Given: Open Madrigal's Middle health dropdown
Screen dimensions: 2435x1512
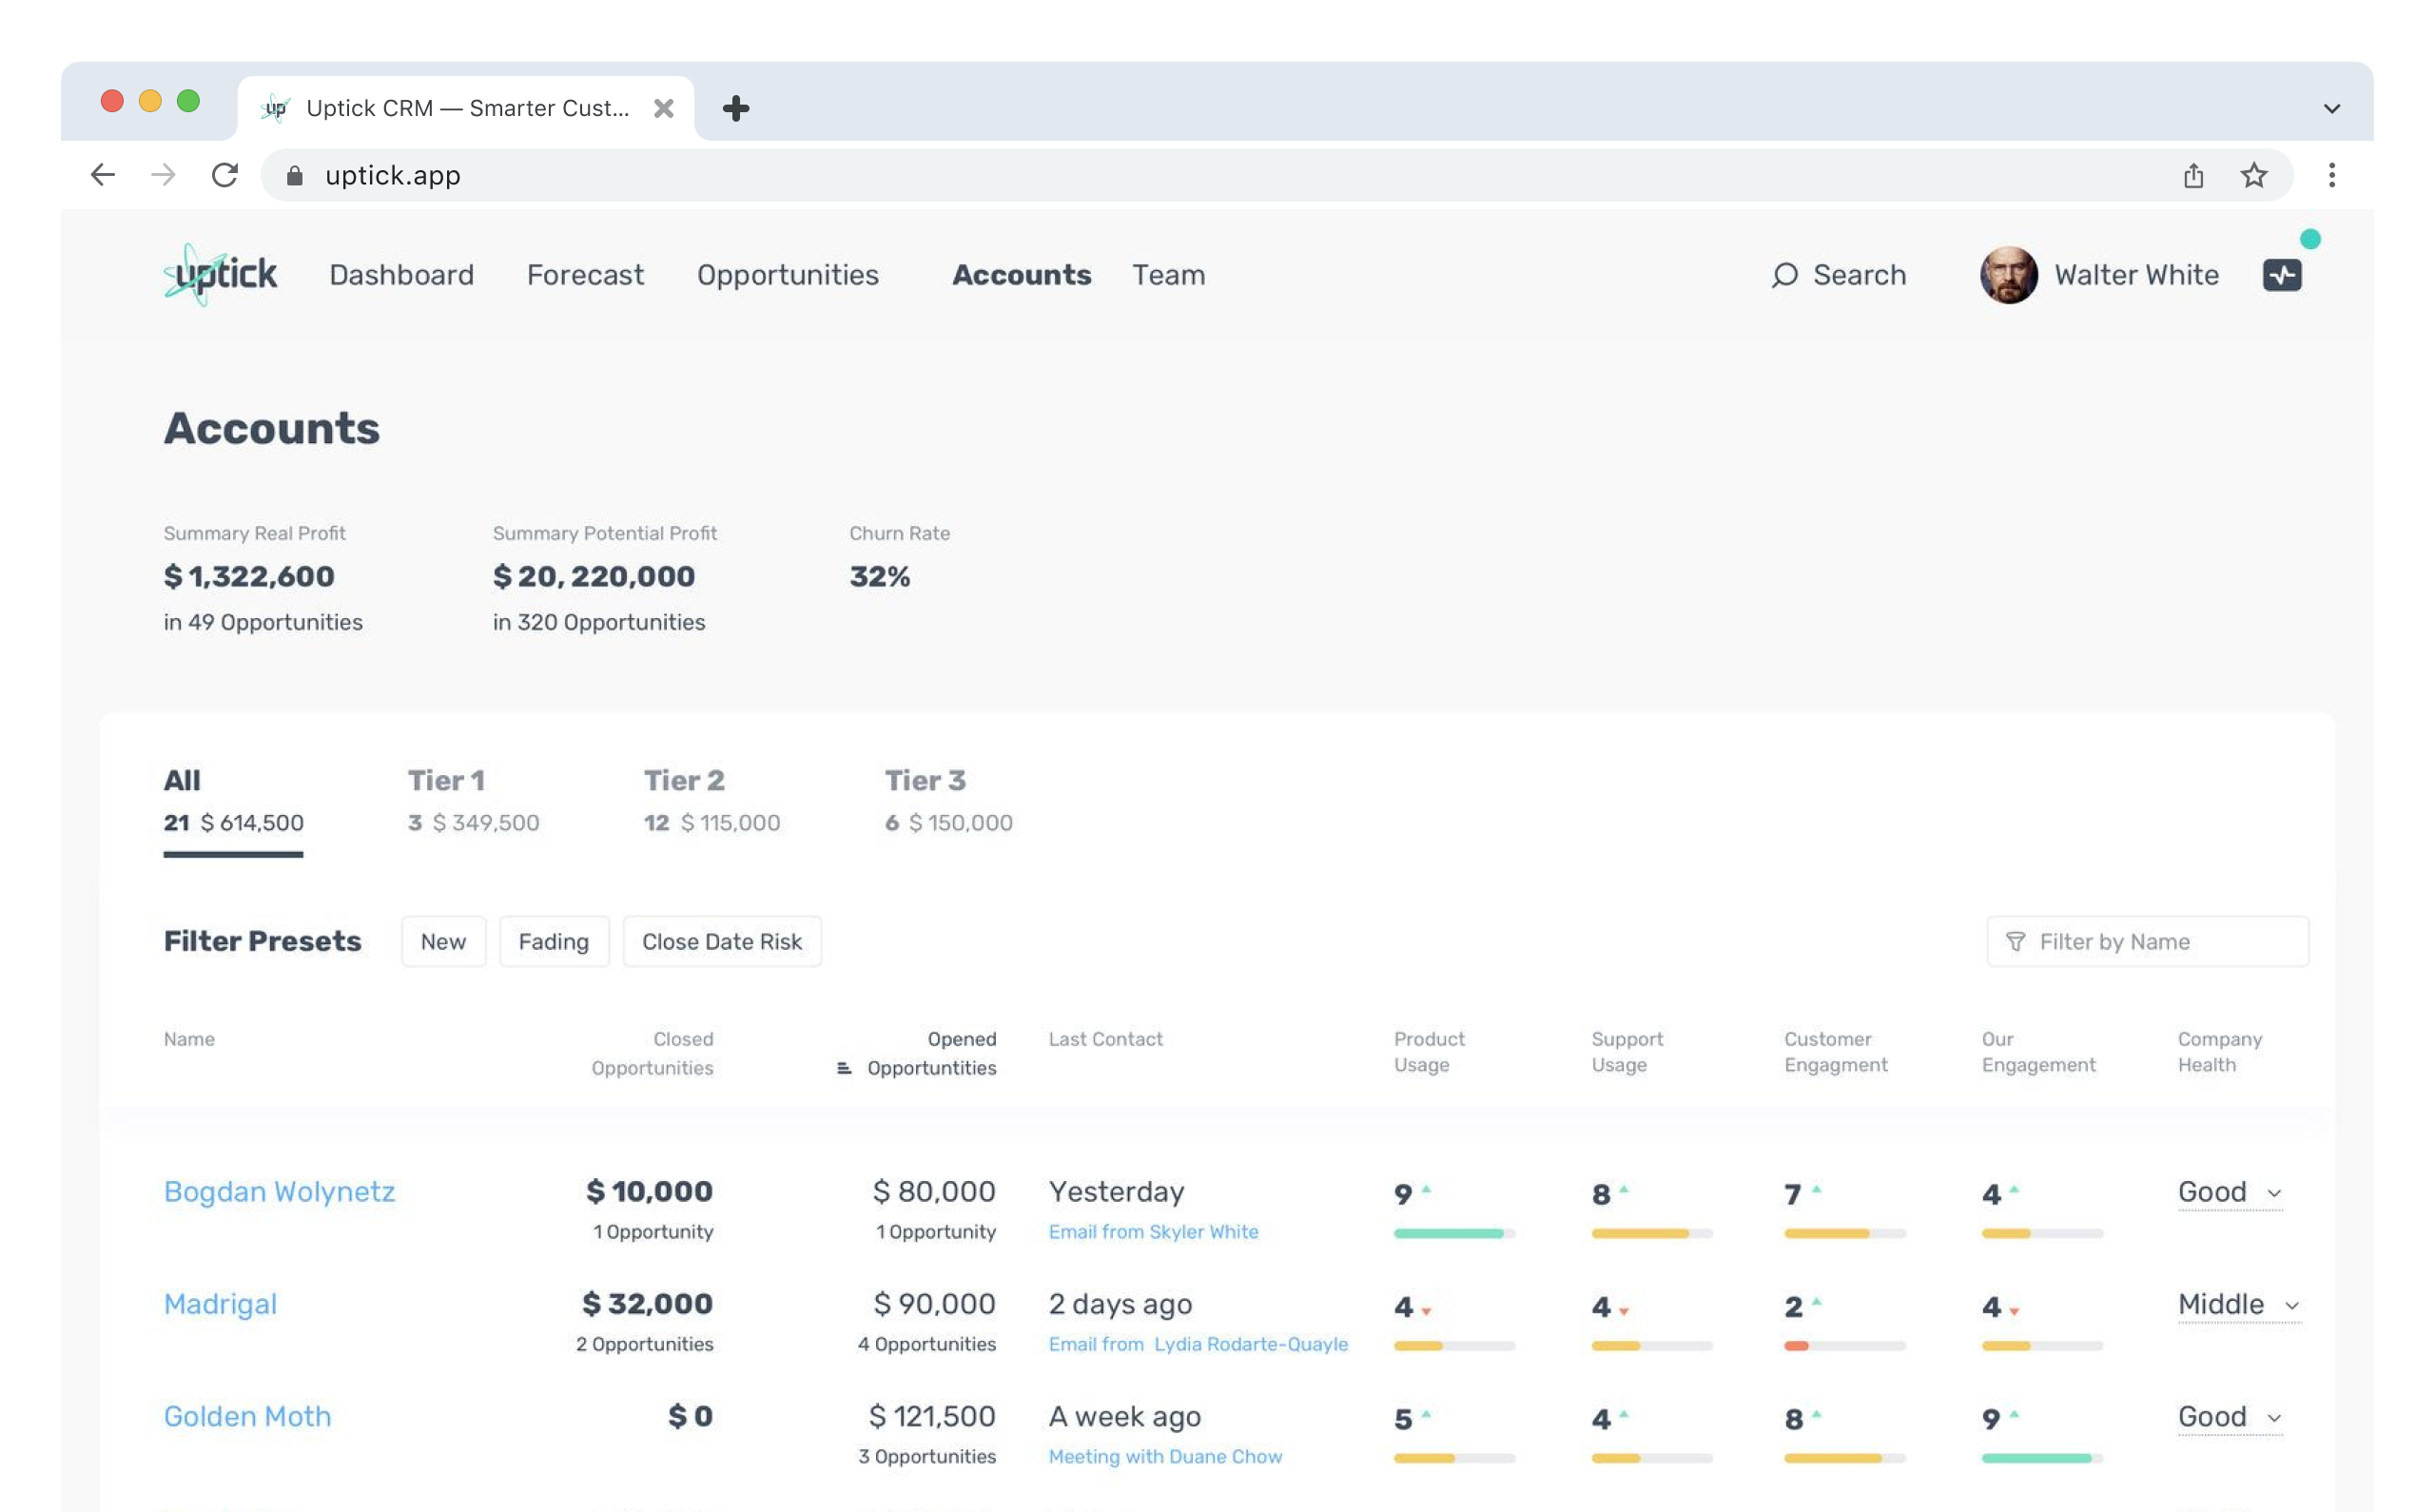Looking at the screenshot, I should pos(2238,1304).
